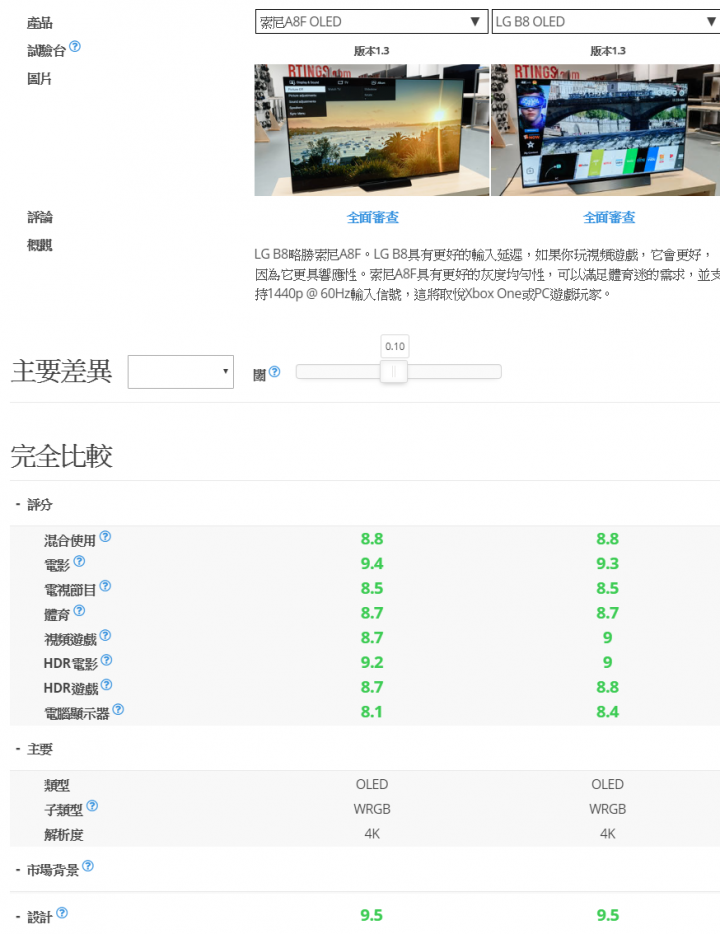Screen dimensions: 720x934
Task: Click the help icon next to 電視節目
Action: (x=105, y=586)
